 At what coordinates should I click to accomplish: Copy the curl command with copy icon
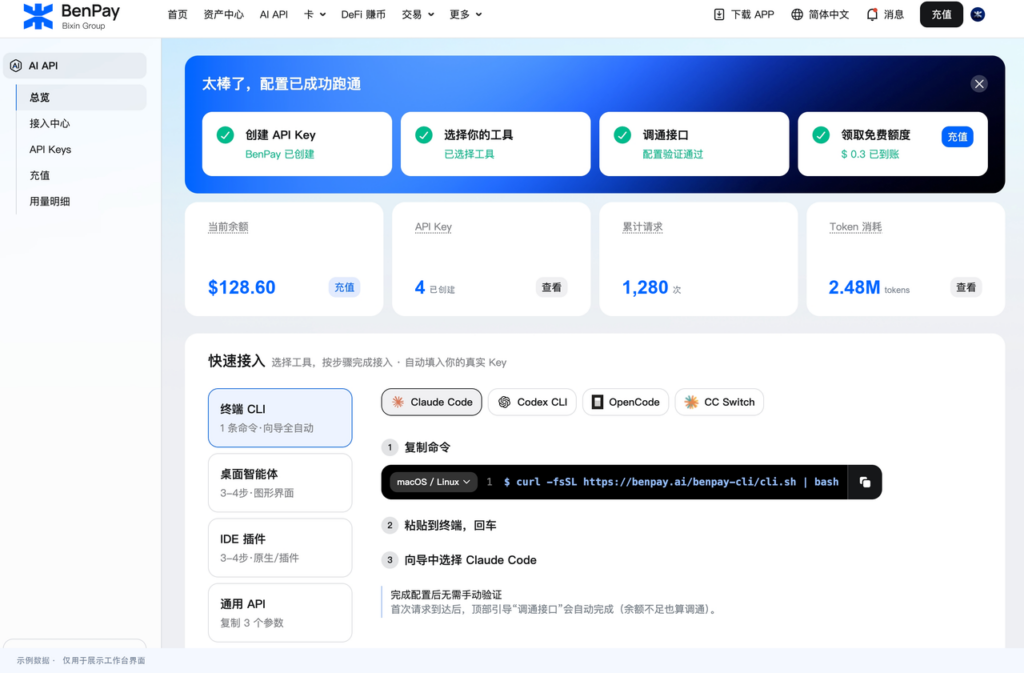point(865,482)
